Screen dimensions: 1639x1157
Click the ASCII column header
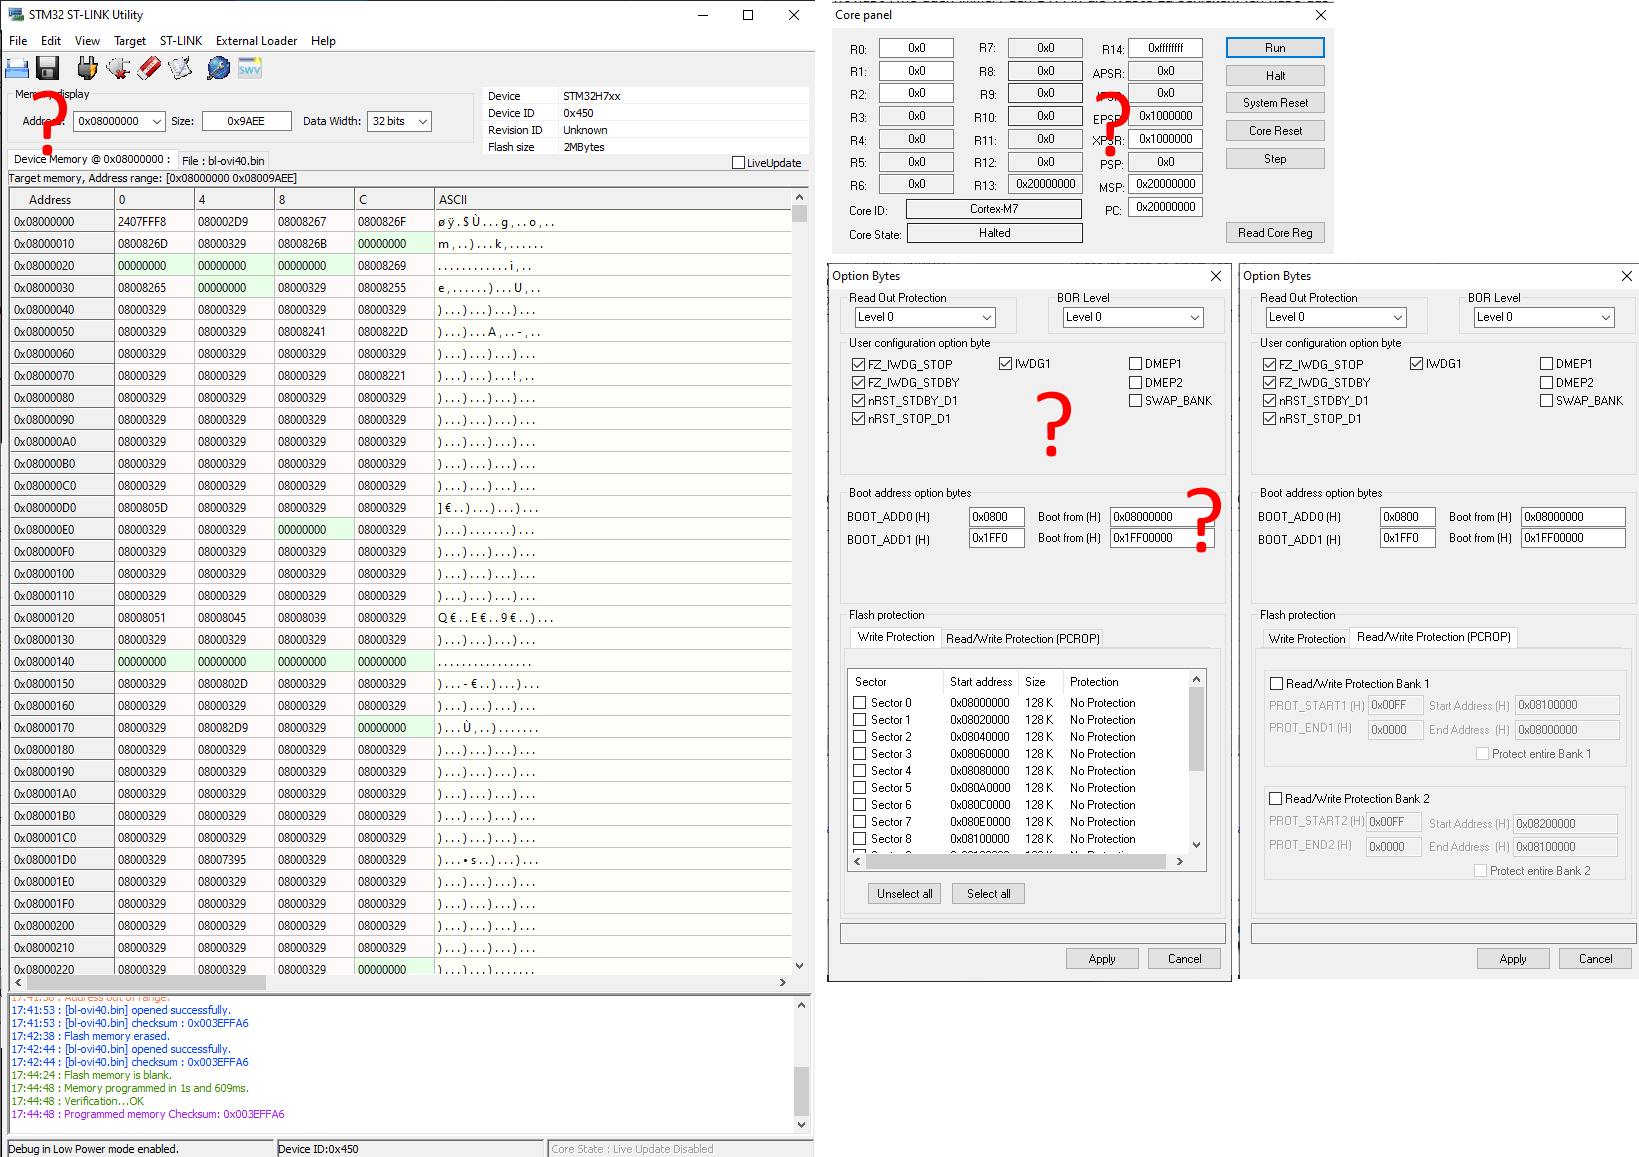tap(613, 200)
